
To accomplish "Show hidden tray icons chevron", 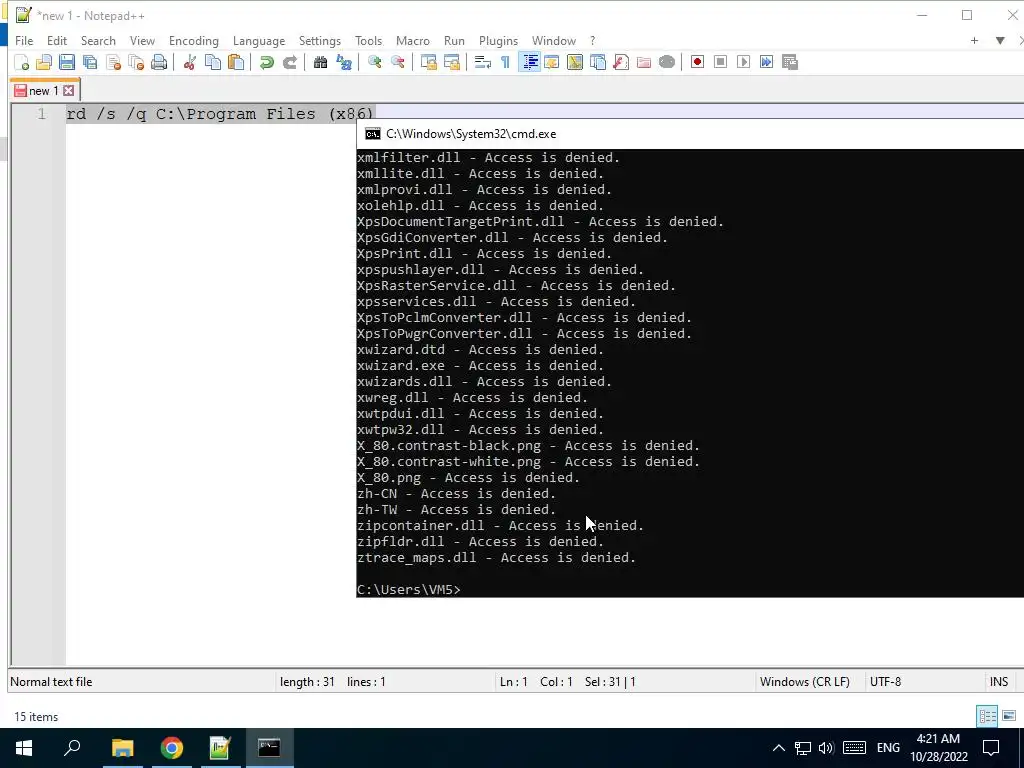I will 778,748.
